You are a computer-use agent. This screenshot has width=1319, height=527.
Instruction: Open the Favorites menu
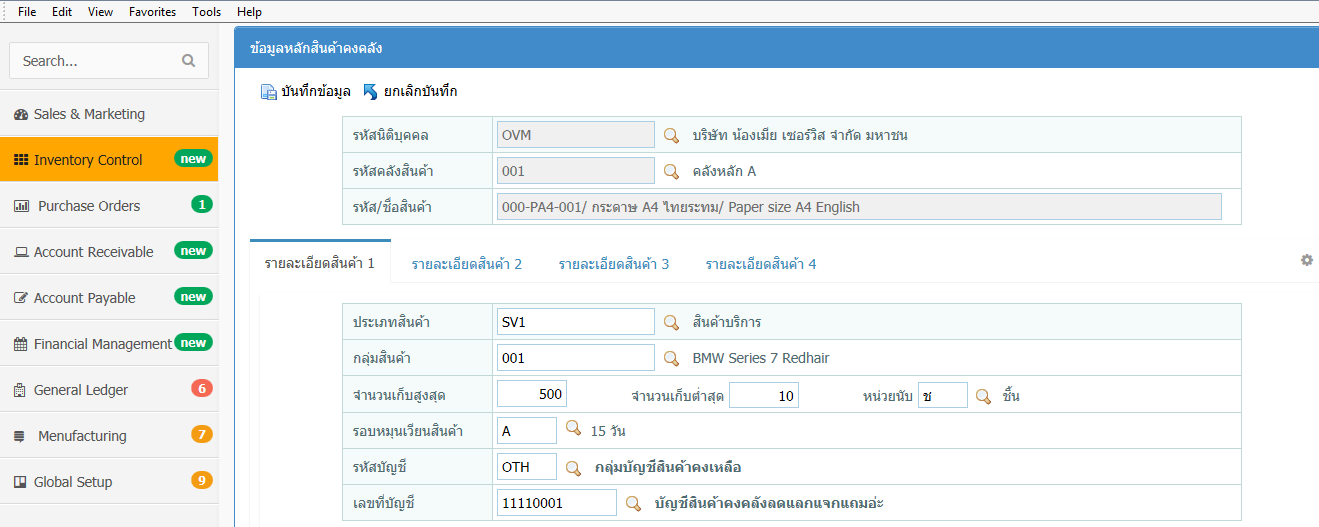click(x=152, y=12)
